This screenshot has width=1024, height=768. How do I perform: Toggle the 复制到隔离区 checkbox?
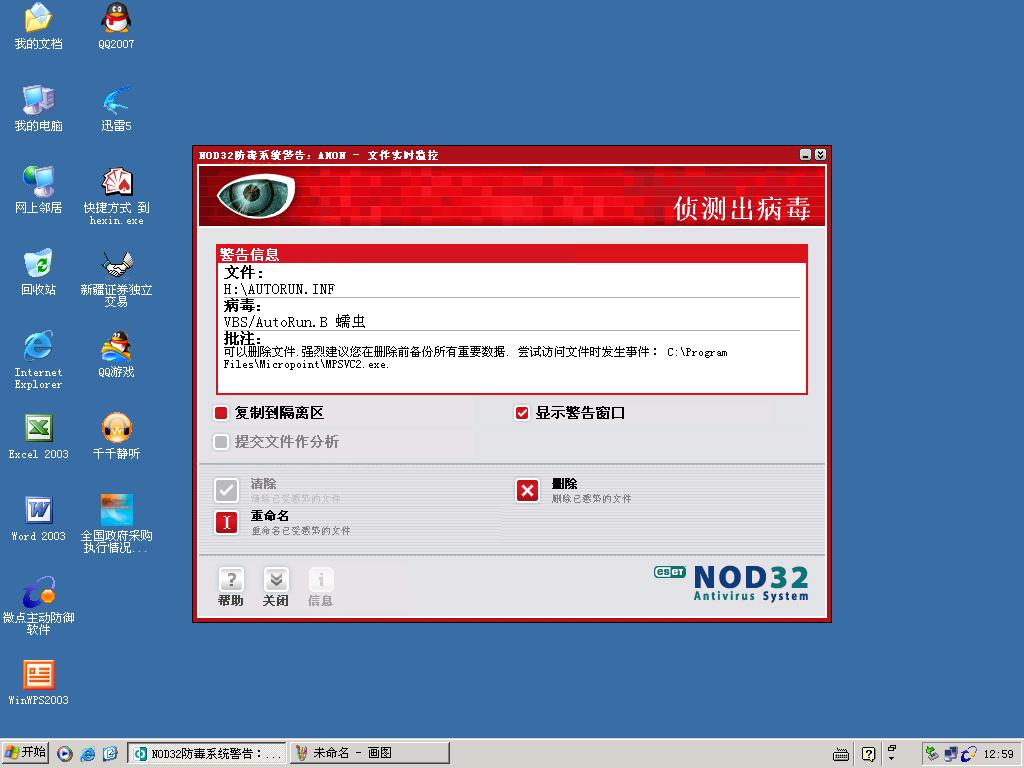pos(221,413)
